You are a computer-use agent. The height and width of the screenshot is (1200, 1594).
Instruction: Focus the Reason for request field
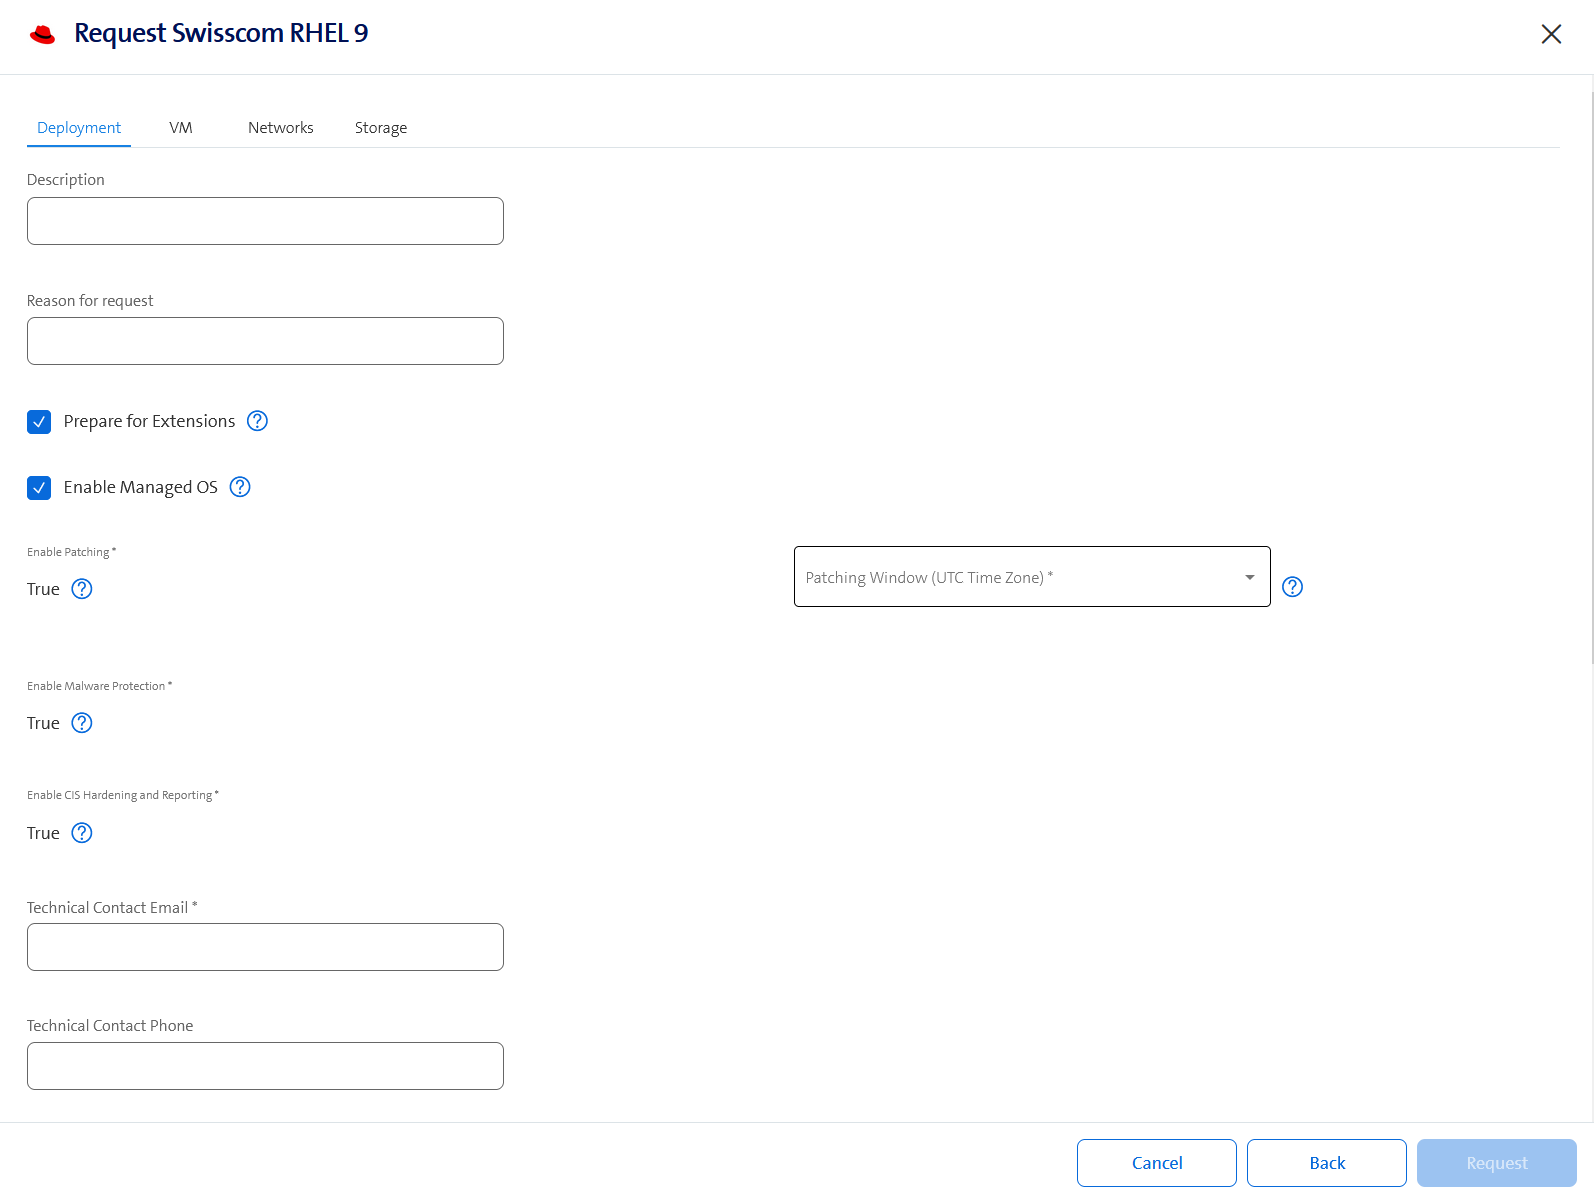(265, 341)
